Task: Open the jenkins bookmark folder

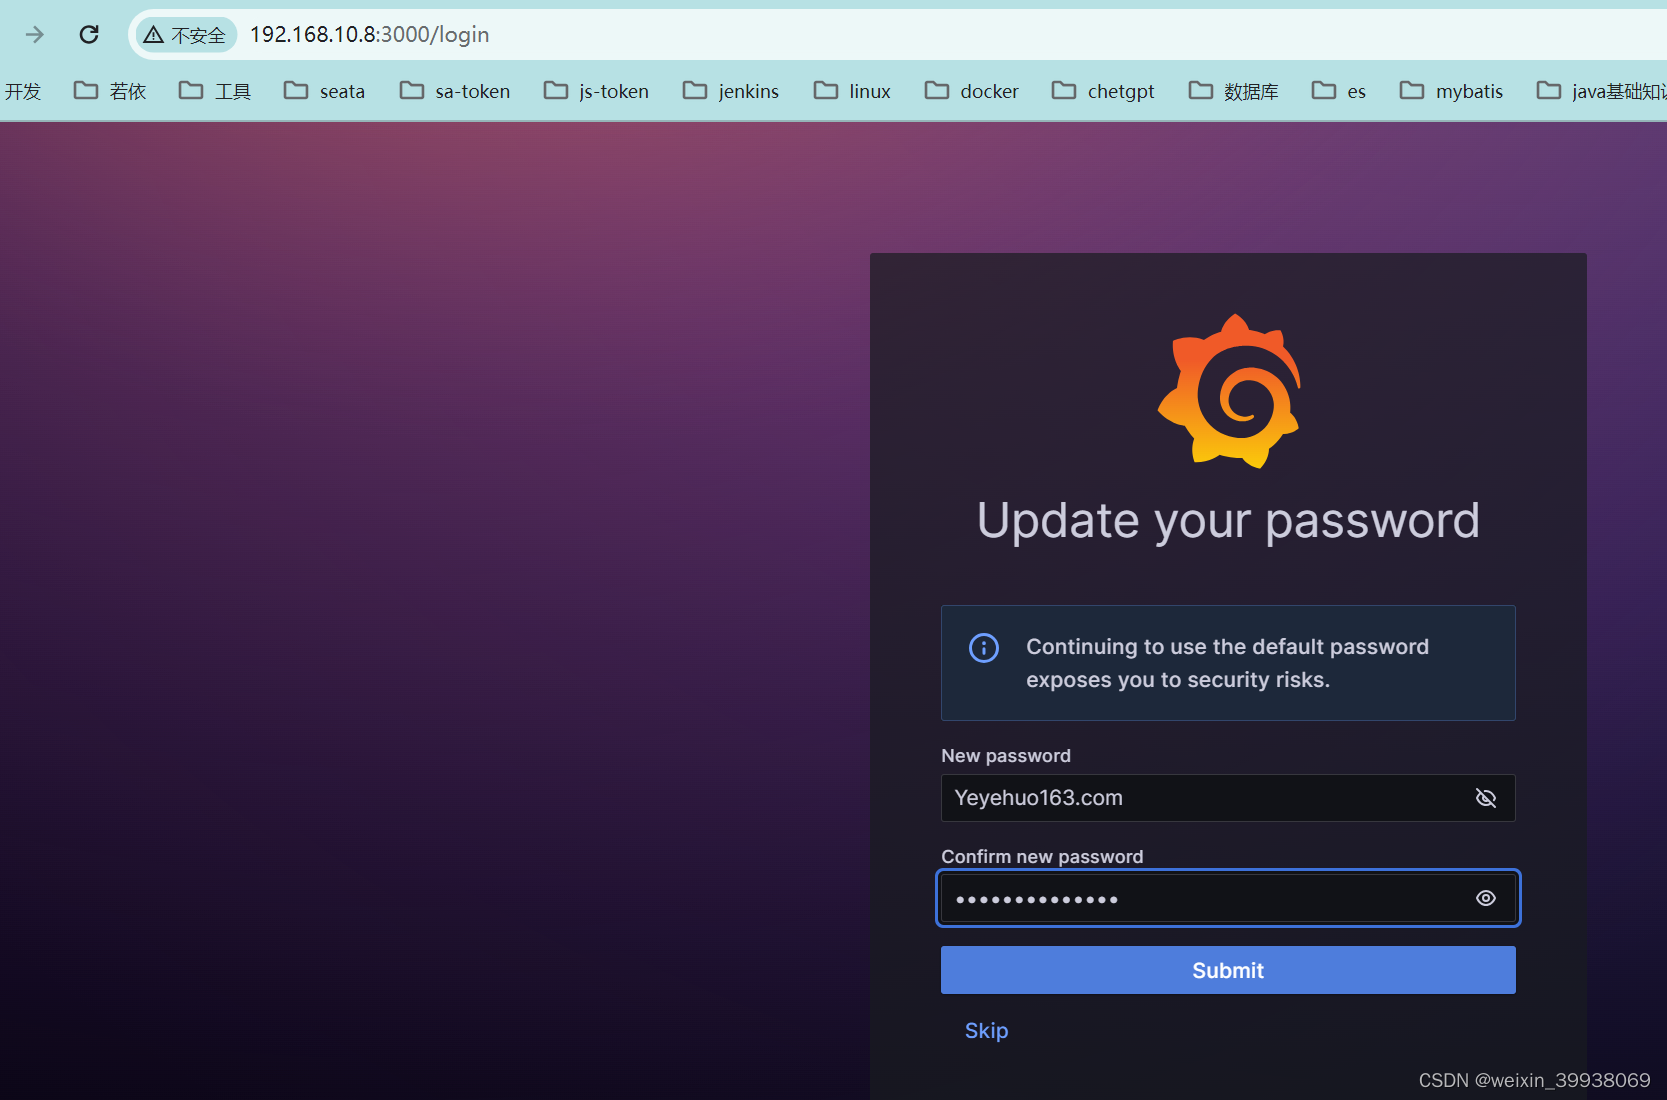Action: 731,91
